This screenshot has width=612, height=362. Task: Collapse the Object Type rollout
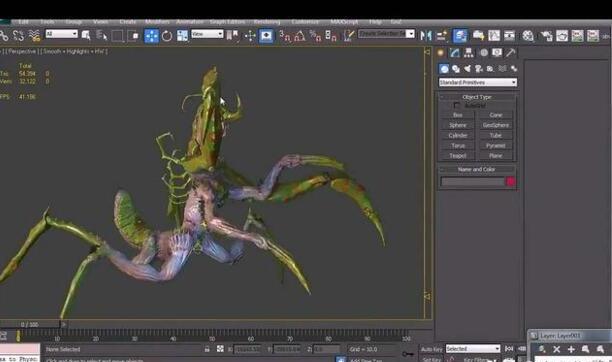pos(477,97)
